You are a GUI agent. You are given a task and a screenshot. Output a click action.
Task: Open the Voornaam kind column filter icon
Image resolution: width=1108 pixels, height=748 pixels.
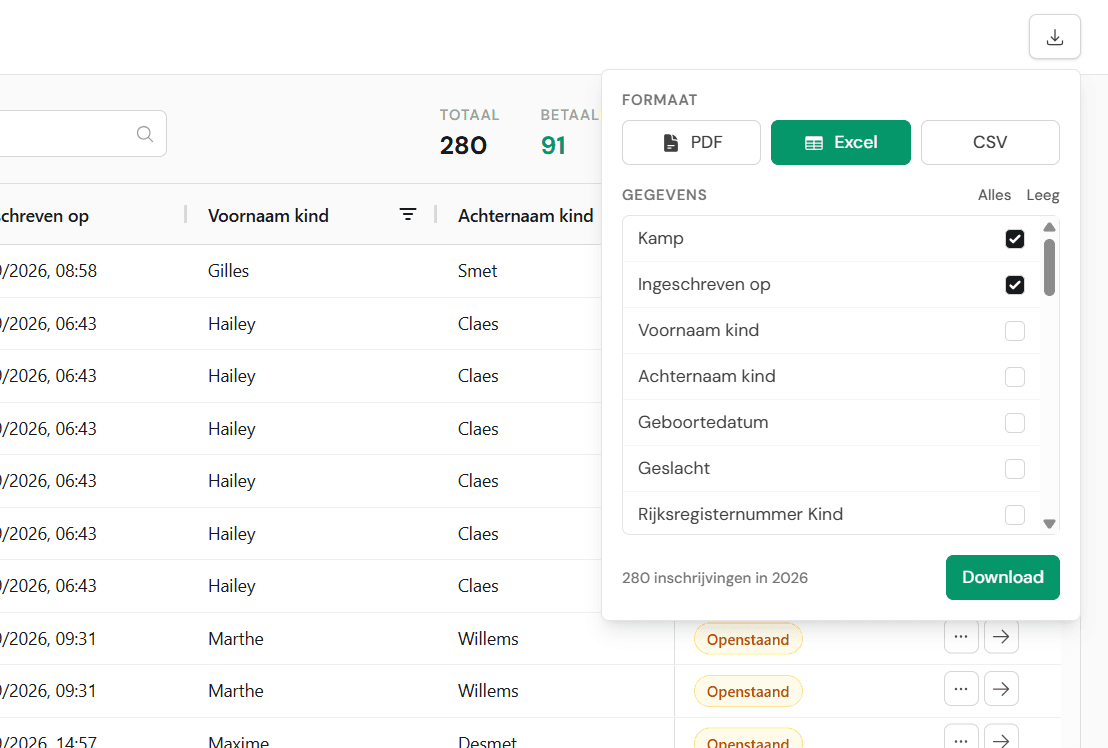[x=408, y=214]
